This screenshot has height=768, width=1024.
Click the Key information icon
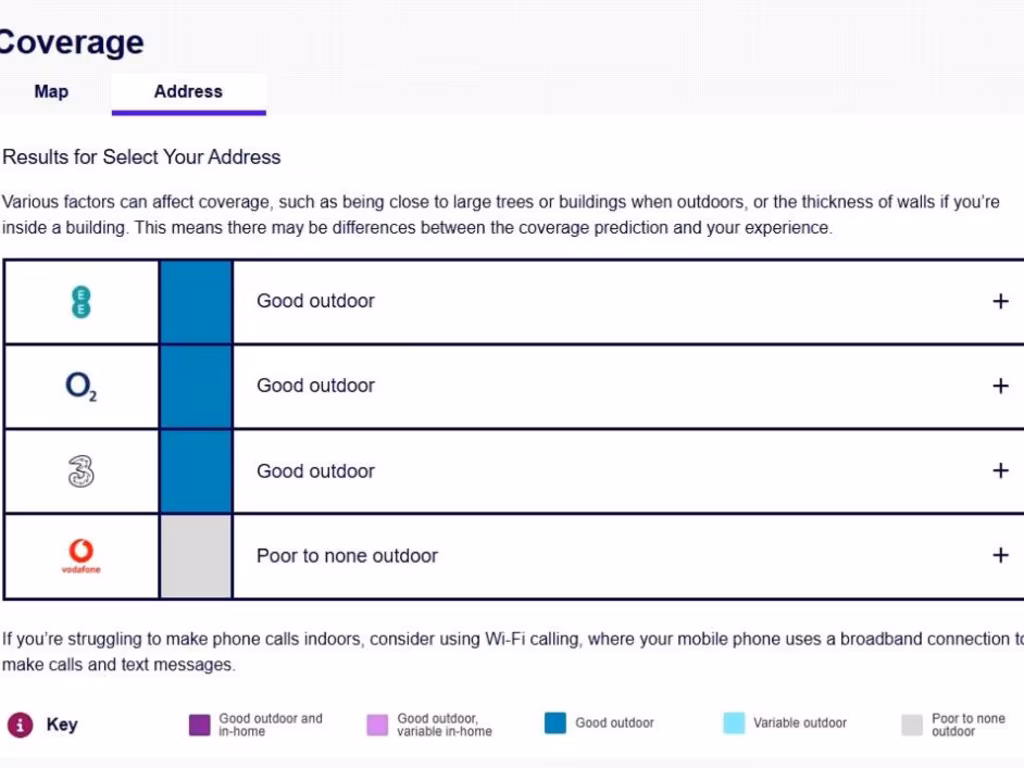coord(19,725)
